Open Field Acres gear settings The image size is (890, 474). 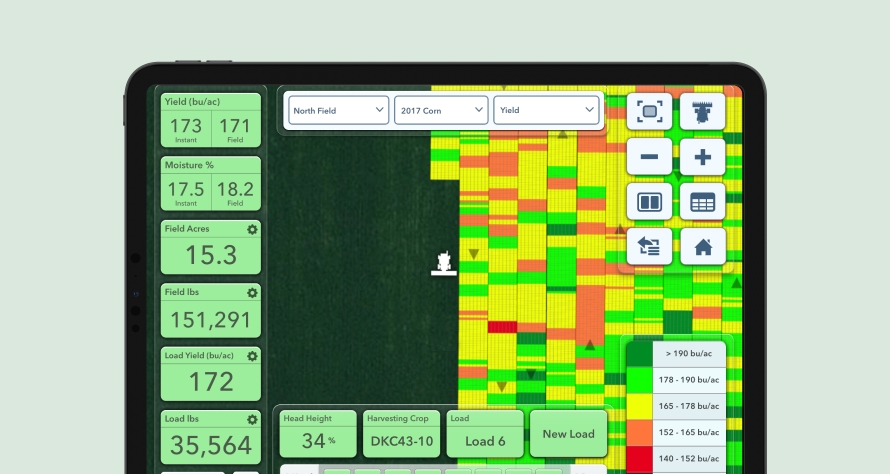click(x=252, y=229)
